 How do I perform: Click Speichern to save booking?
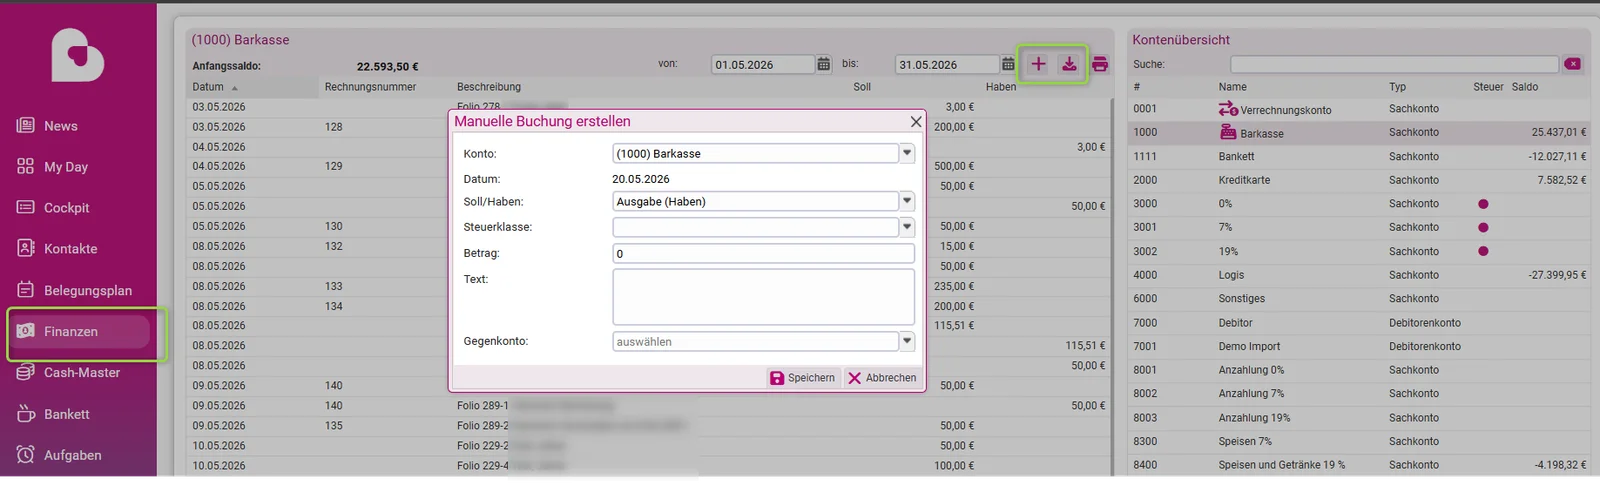point(803,378)
